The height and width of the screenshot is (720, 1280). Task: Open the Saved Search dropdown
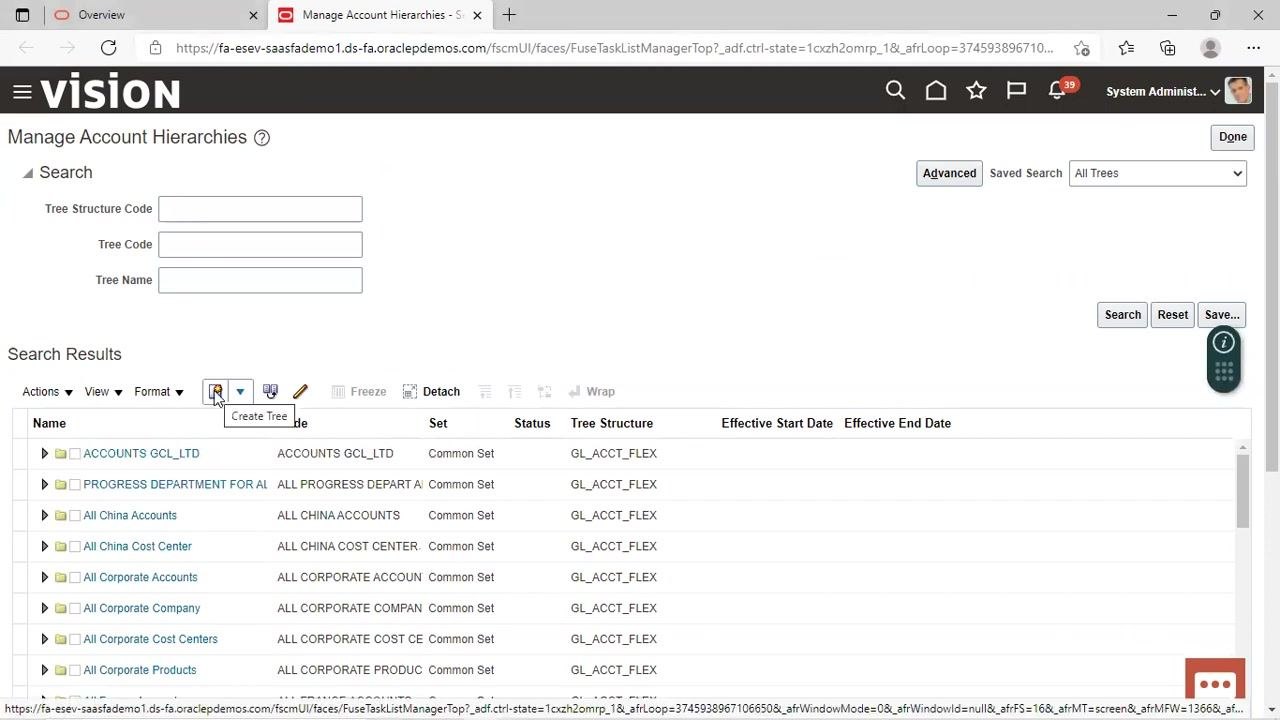tap(1157, 173)
